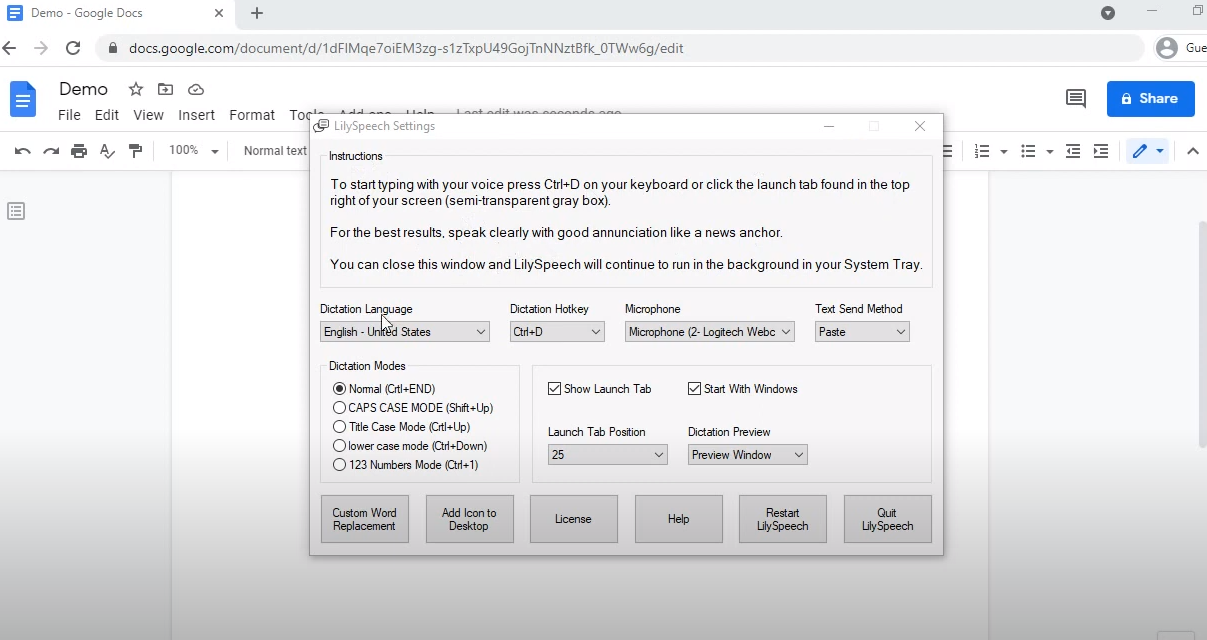
Task: Open the Launch Tab Position dropdown
Action: [608, 455]
